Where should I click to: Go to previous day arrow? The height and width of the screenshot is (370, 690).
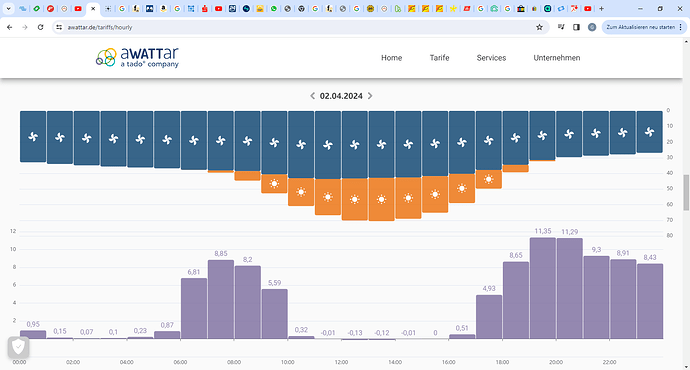point(312,96)
